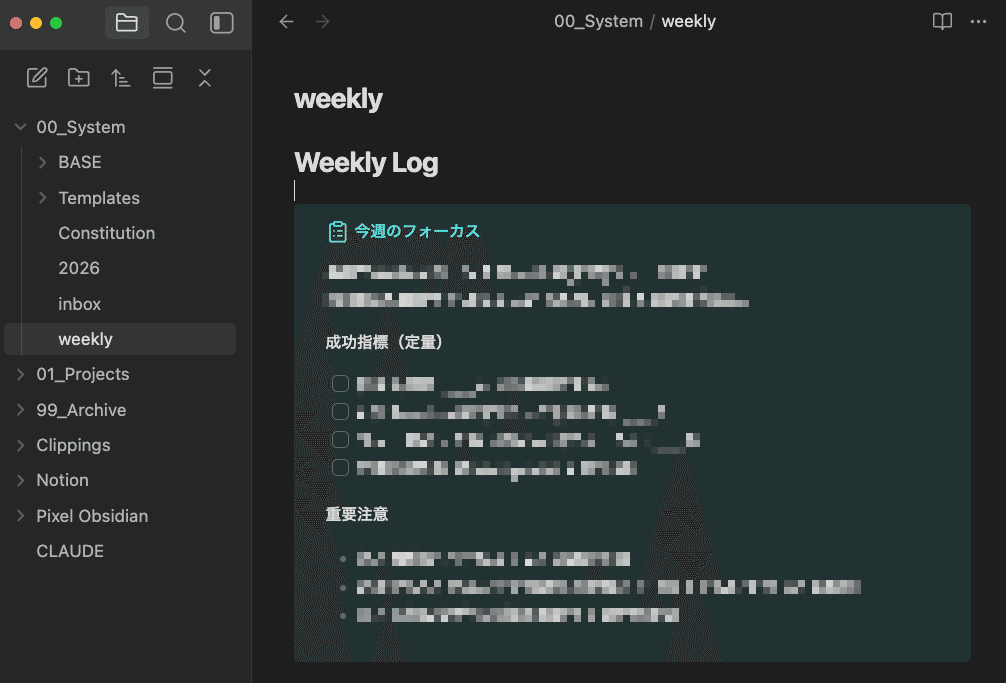
Task: Open the Constitution note
Action: (107, 233)
